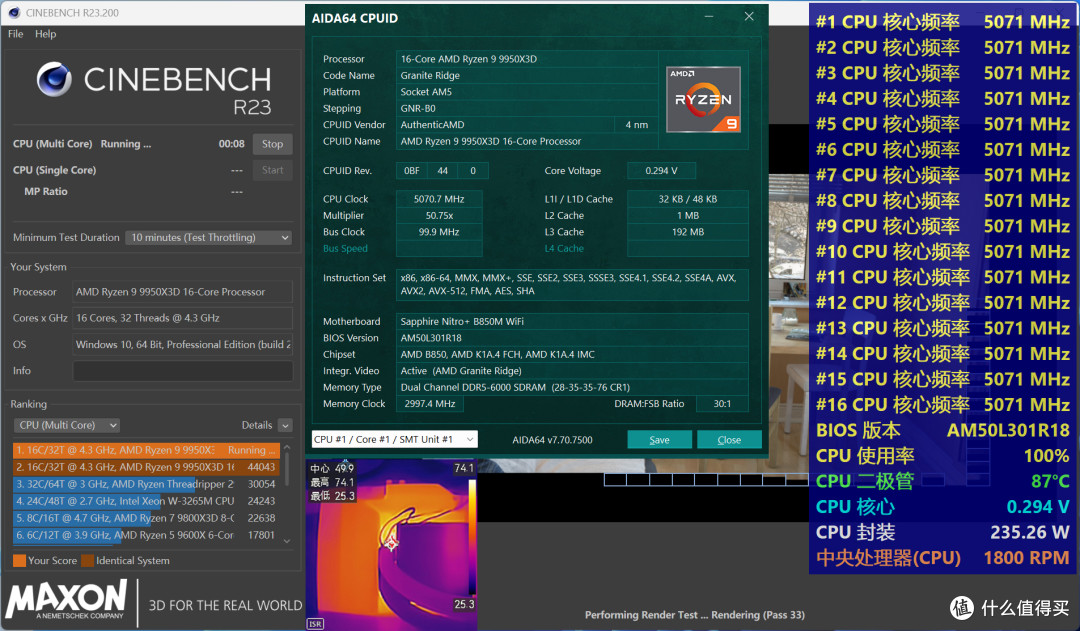
Task: Click Close button in AIDA64 CPUID
Action: tap(729, 439)
